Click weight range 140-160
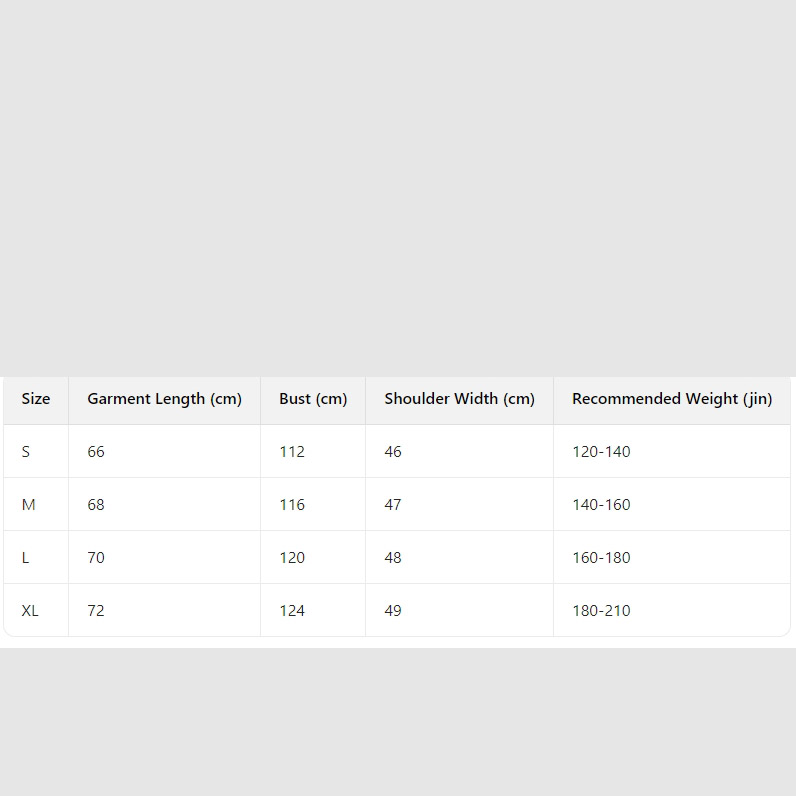This screenshot has width=796, height=796. pos(601,505)
